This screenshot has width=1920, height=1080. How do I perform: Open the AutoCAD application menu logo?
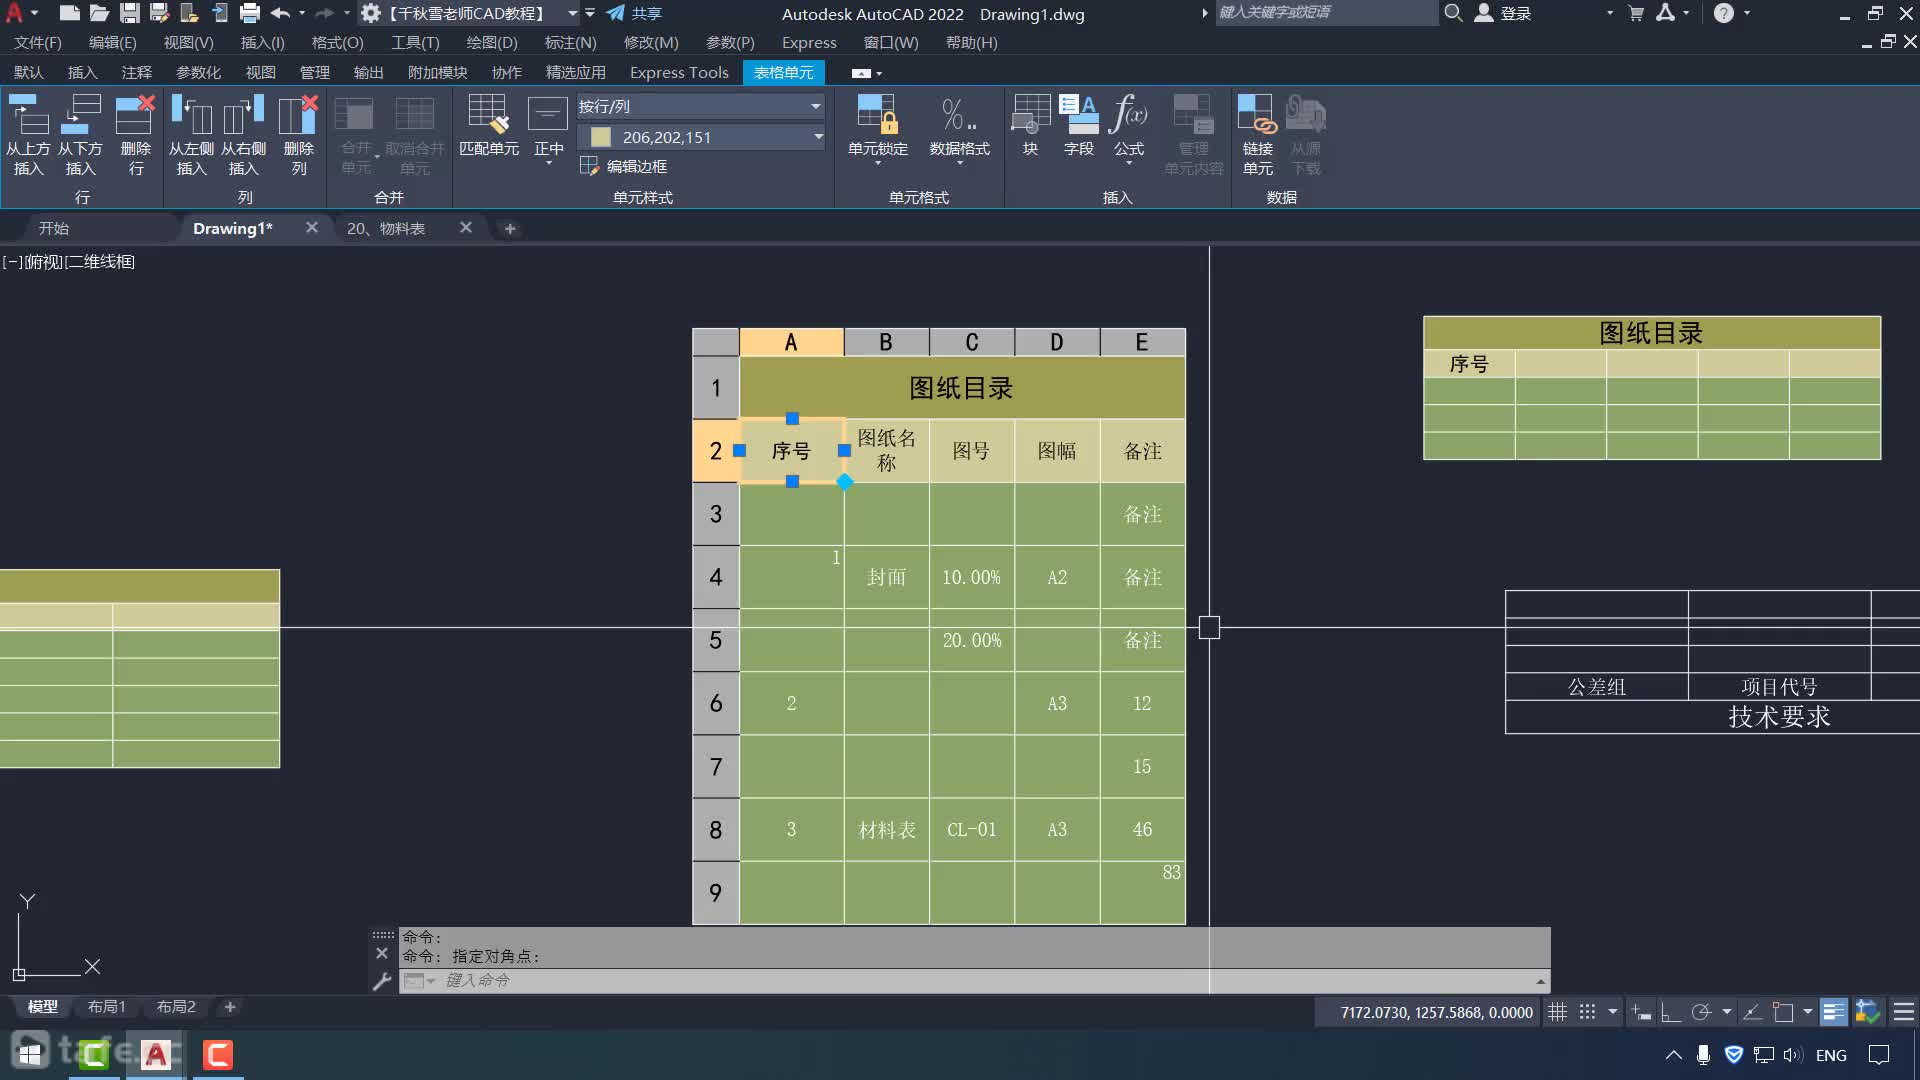tap(15, 13)
